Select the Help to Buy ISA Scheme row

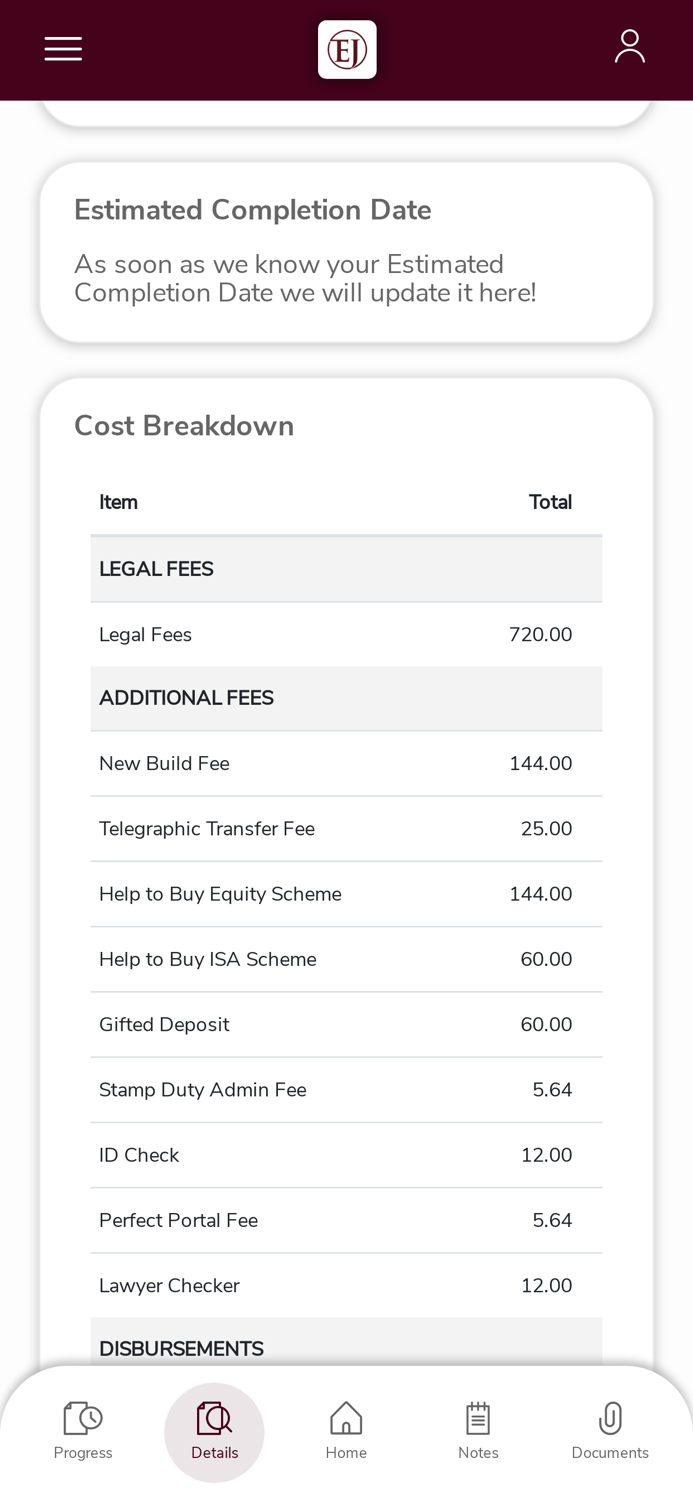pyautogui.click(x=346, y=960)
